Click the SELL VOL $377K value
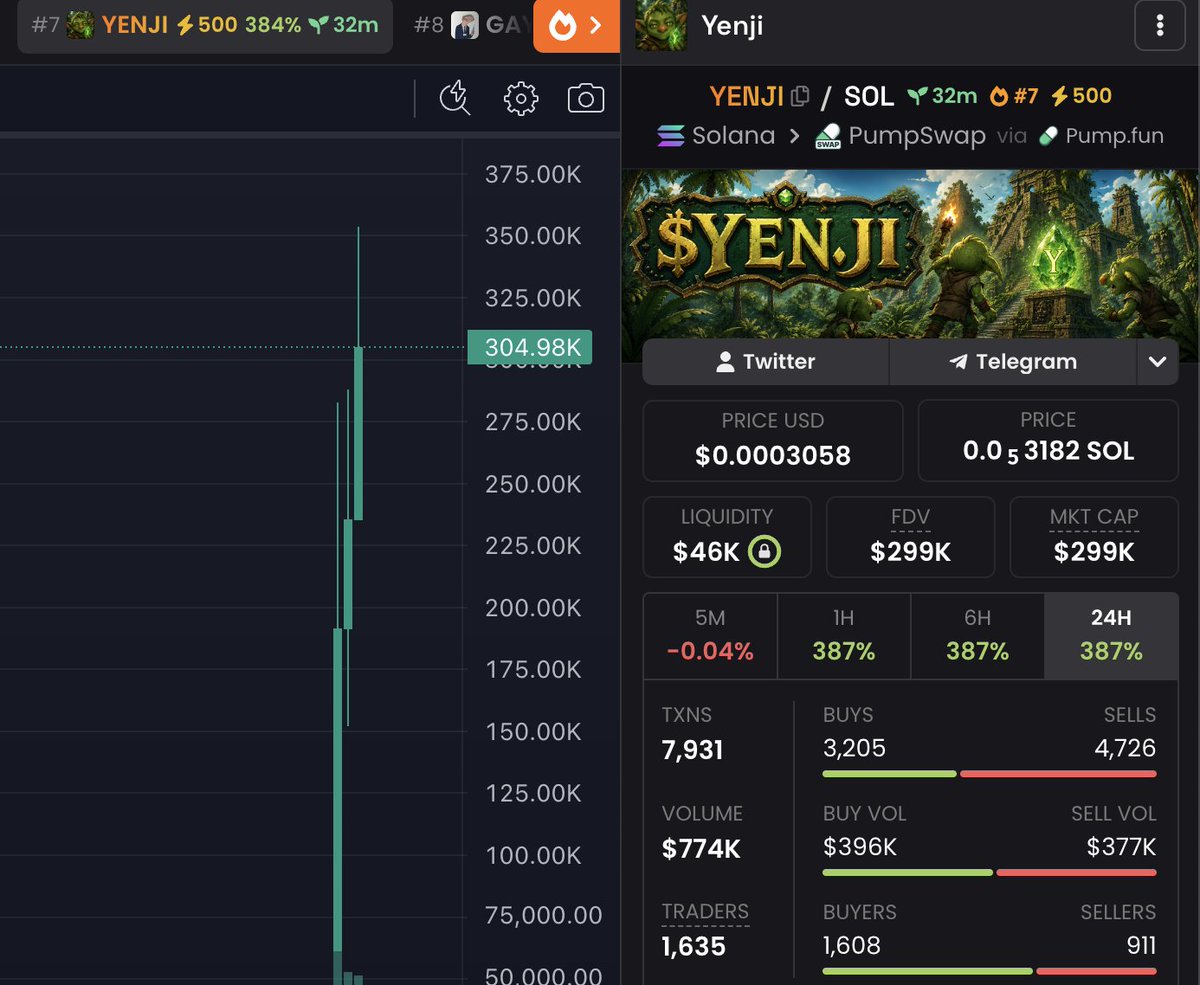Viewport: 1200px width, 985px height. [1121, 847]
